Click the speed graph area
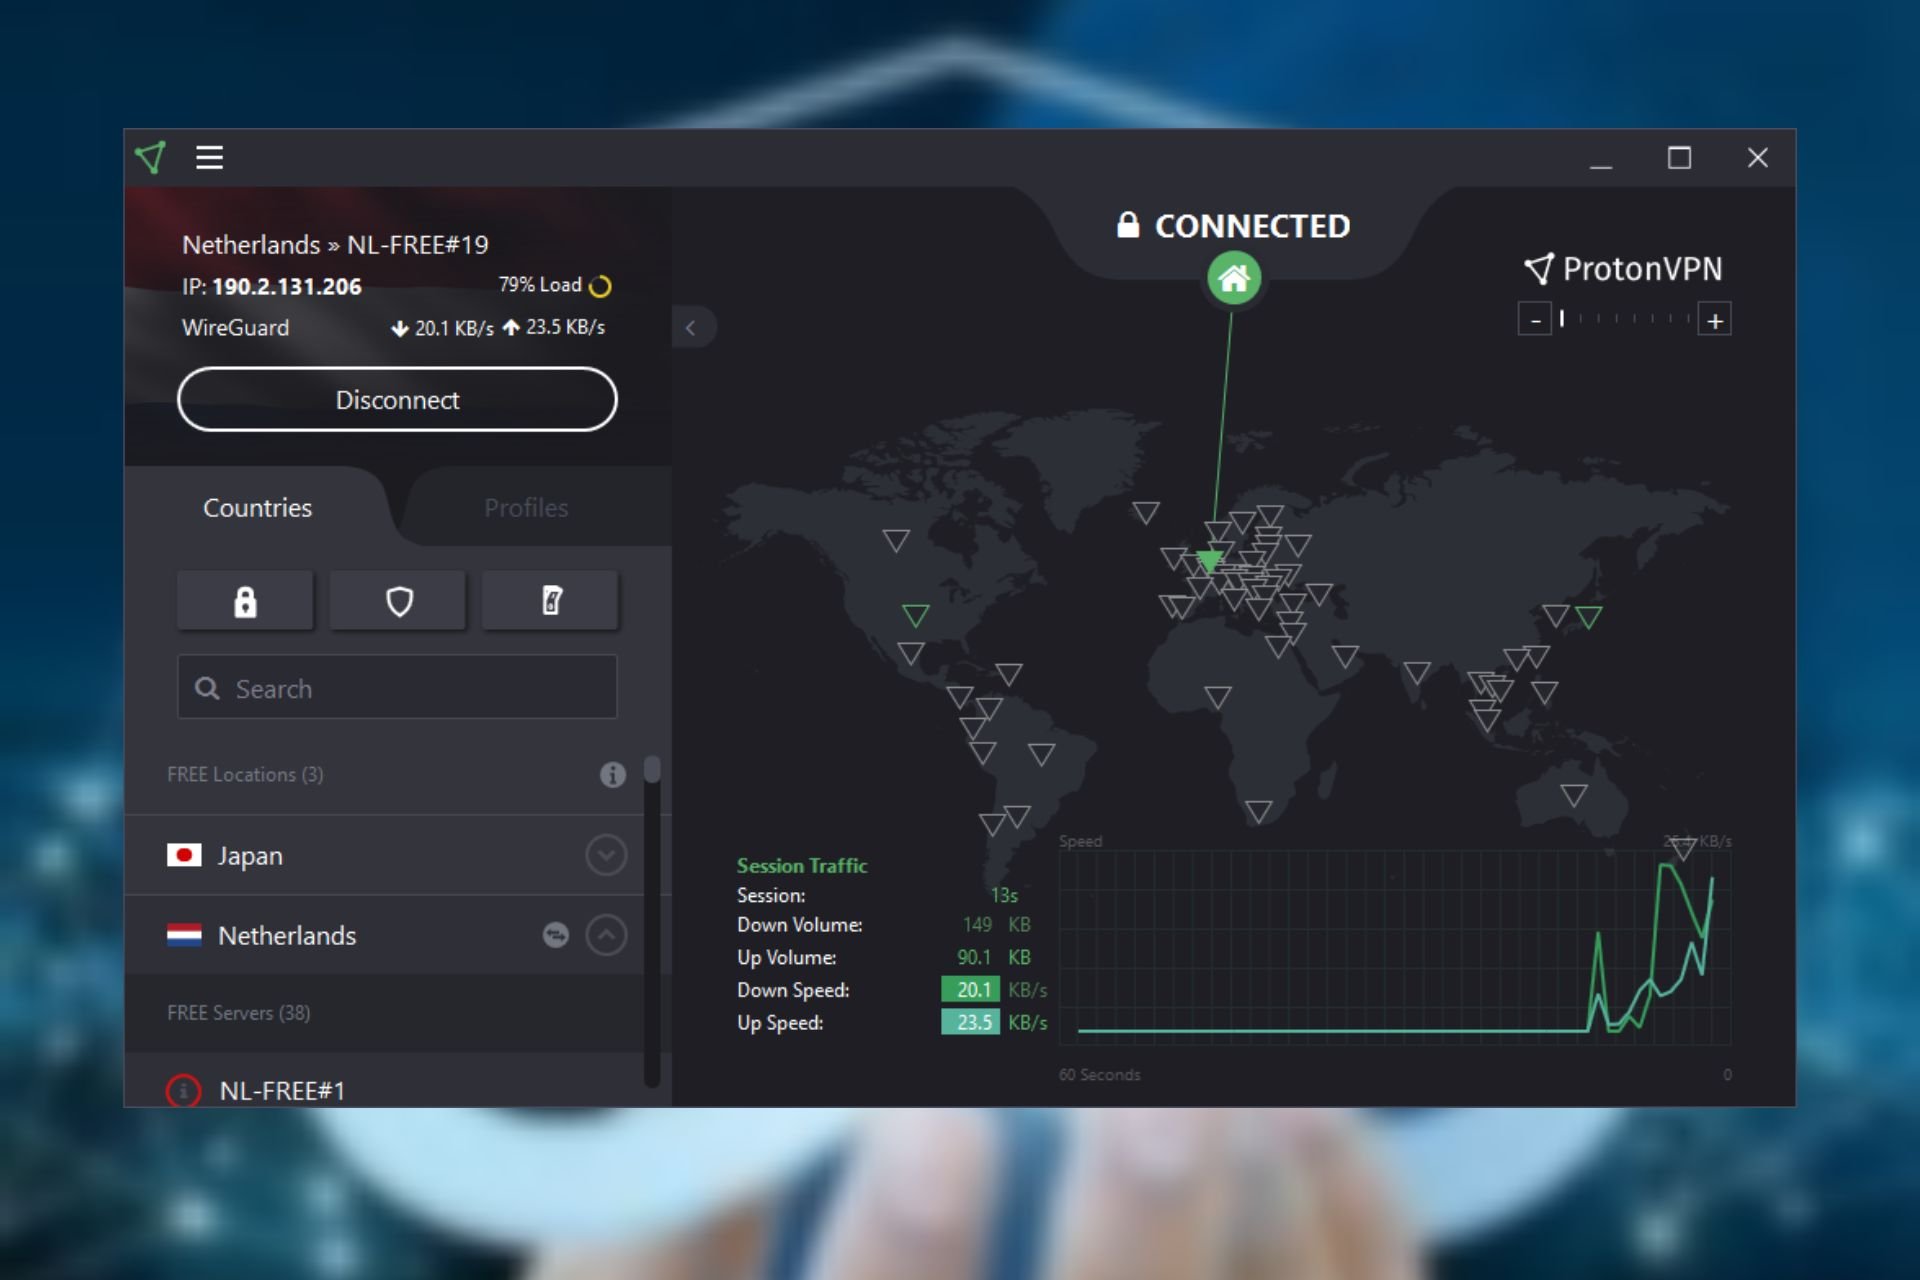The width and height of the screenshot is (1920, 1280). [1395, 947]
